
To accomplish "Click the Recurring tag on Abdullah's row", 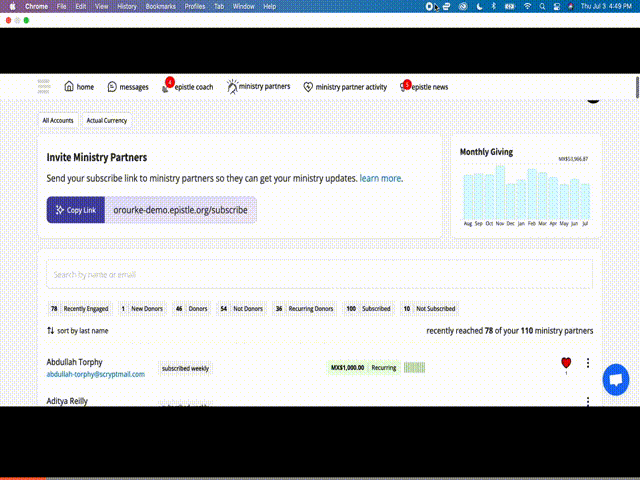I will click(384, 367).
